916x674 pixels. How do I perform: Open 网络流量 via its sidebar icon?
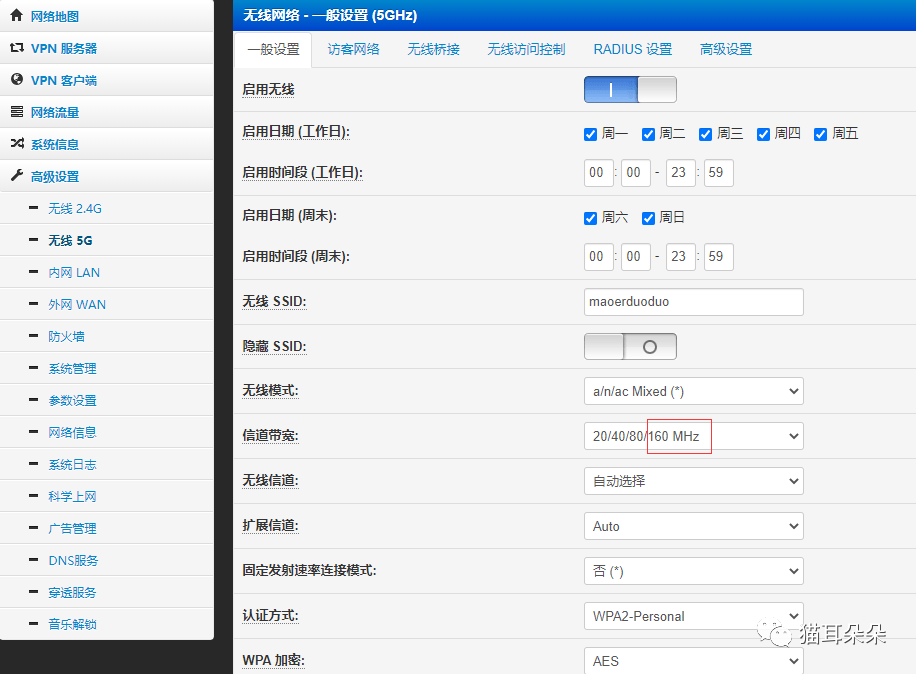pyautogui.click(x=17, y=111)
